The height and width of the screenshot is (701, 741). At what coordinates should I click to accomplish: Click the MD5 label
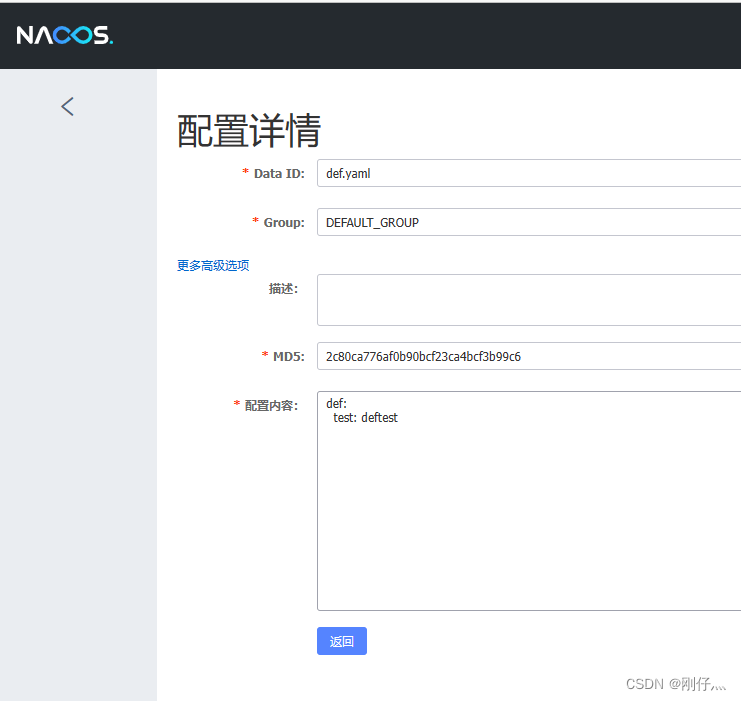click(x=289, y=356)
